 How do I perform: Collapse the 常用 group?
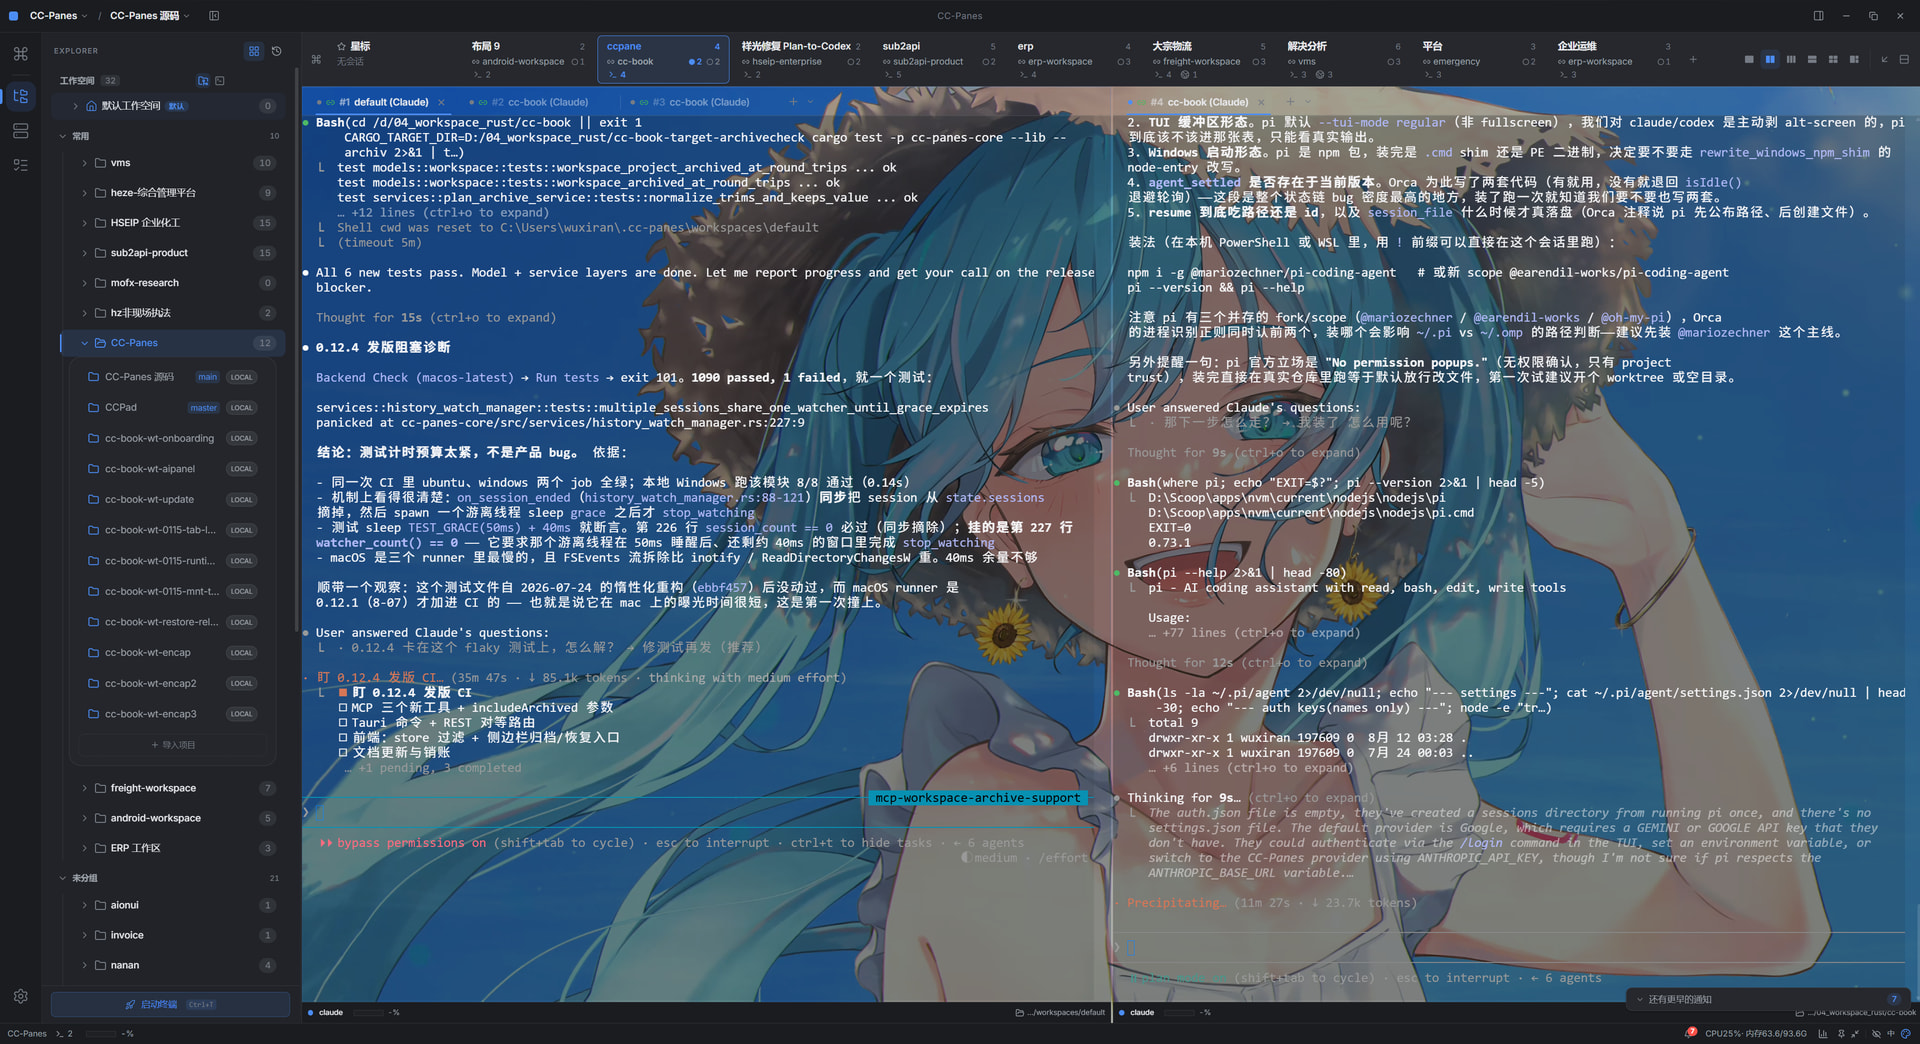click(x=62, y=136)
